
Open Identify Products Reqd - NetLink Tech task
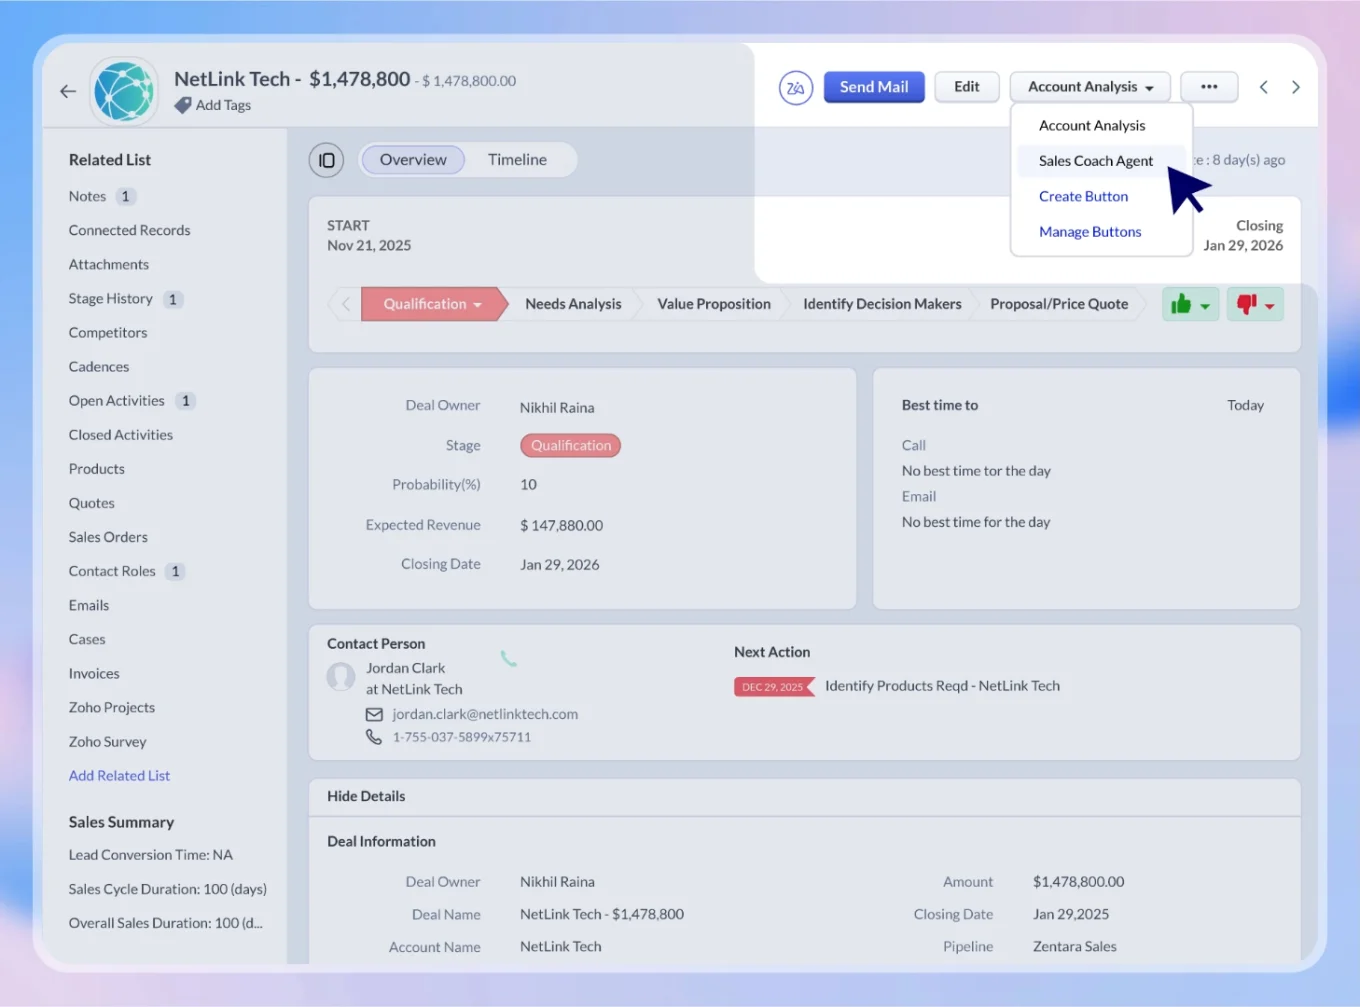coord(942,686)
